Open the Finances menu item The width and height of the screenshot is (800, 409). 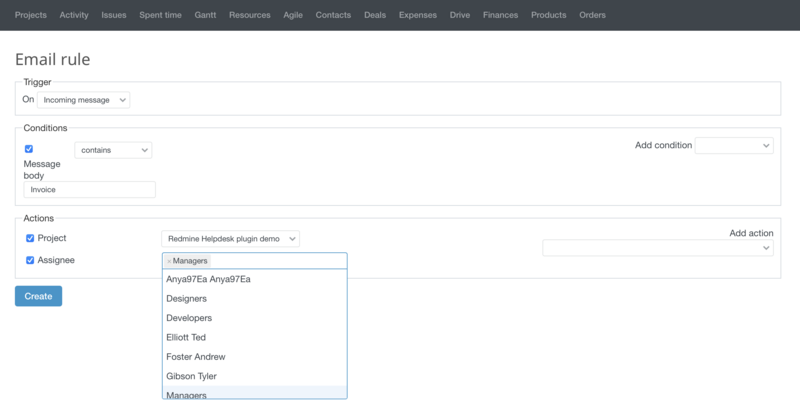click(x=501, y=15)
